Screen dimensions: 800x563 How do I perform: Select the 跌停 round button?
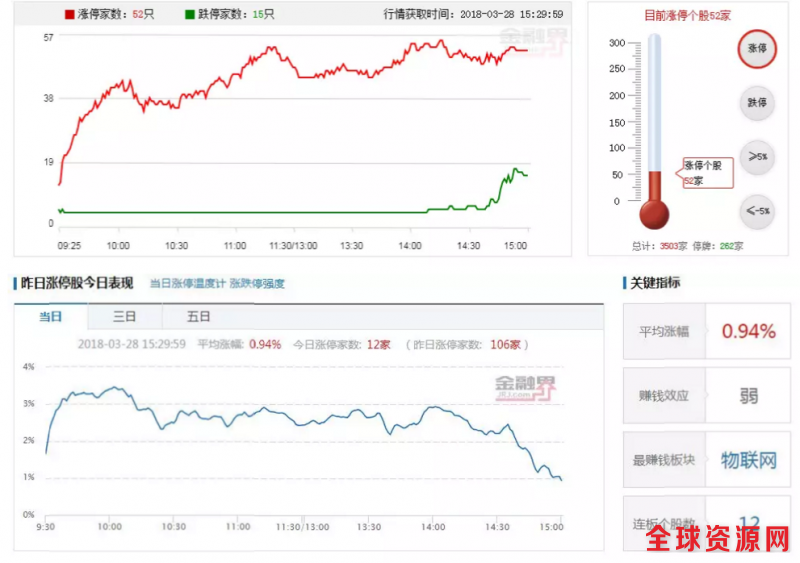pyautogui.click(x=757, y=103)
